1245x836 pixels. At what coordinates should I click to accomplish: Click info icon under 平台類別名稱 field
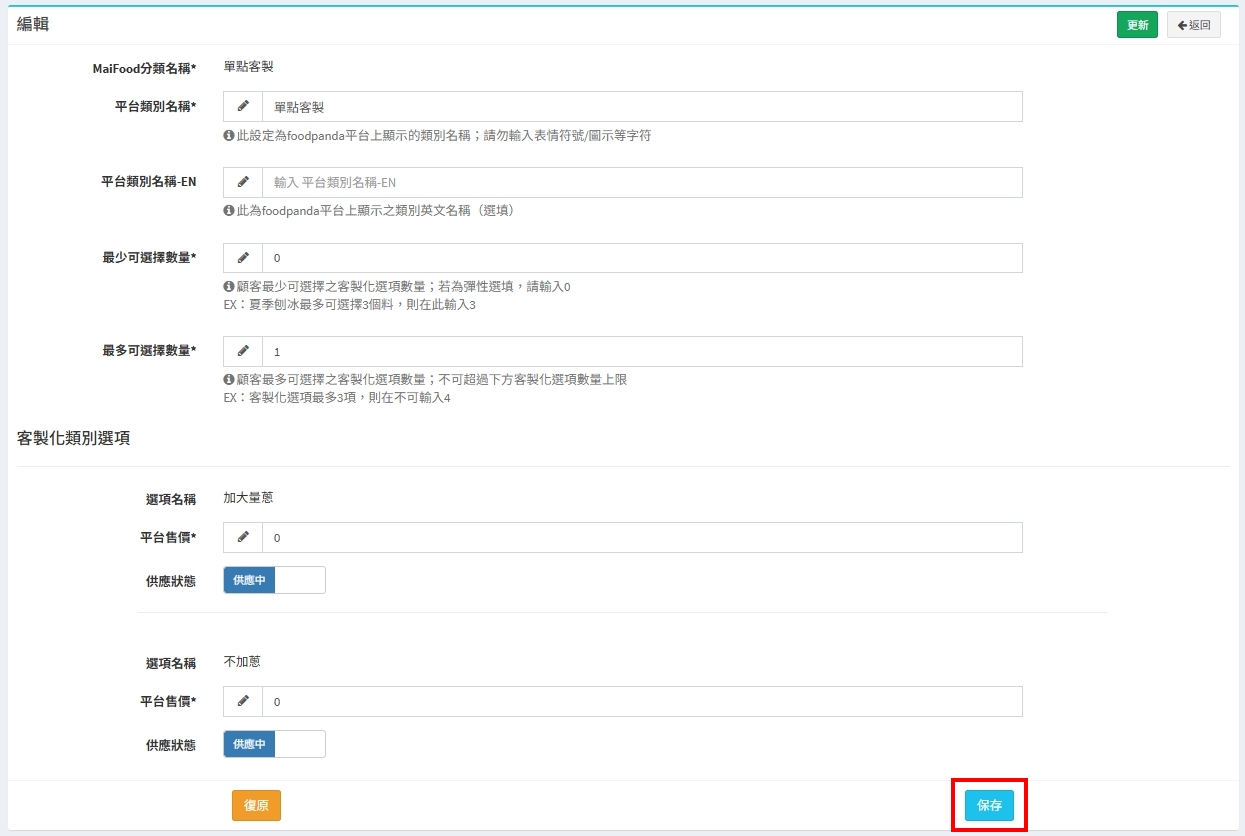click(229, 135)
